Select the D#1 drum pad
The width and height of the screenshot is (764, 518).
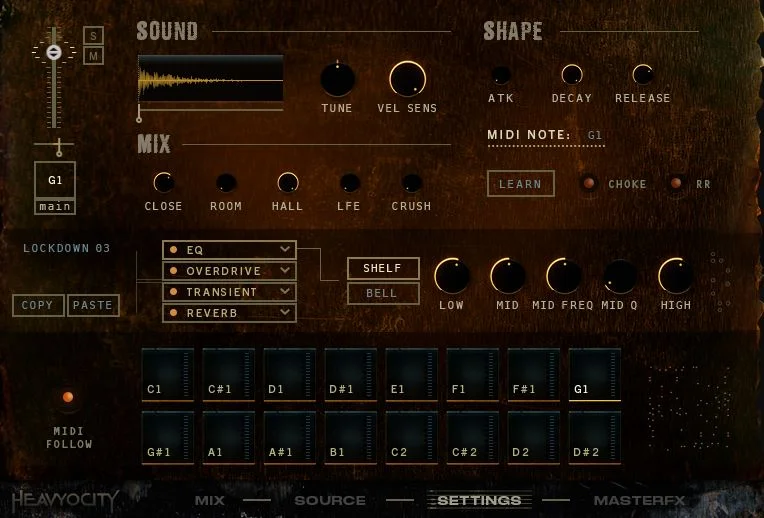click(x=350, y=374)
